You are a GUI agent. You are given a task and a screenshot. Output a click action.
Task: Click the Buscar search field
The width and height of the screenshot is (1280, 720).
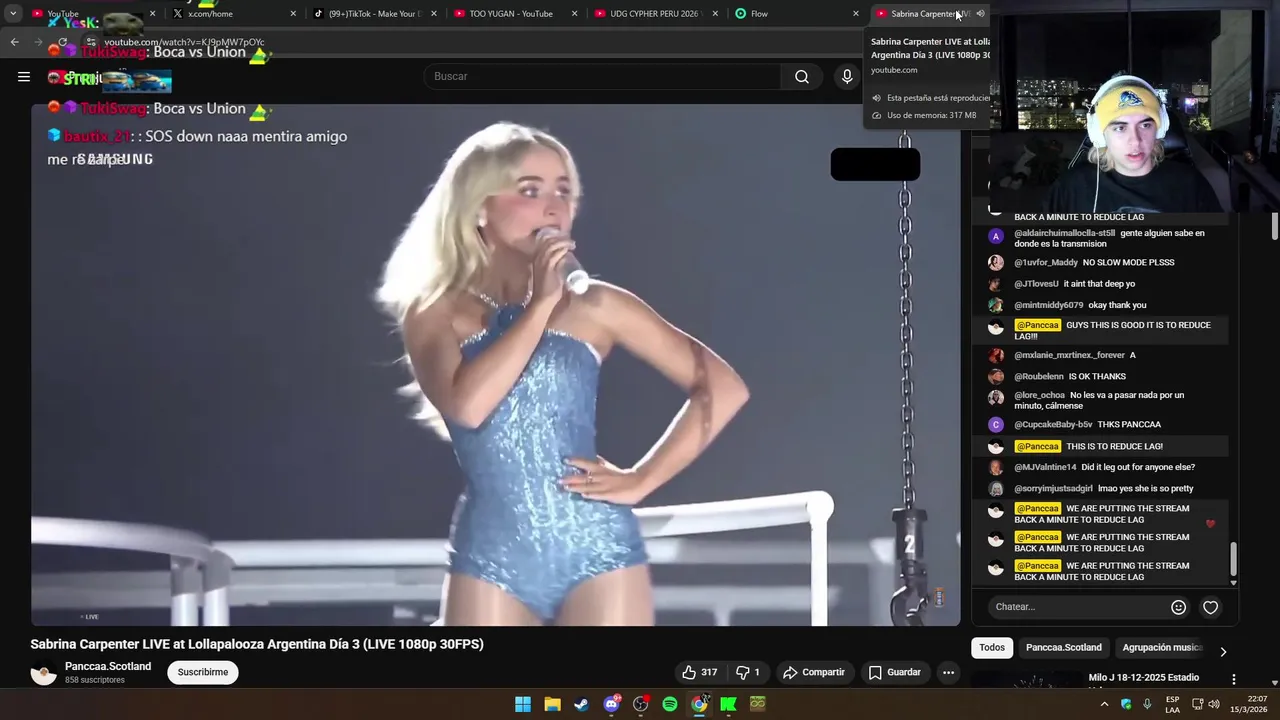(603, 77)
